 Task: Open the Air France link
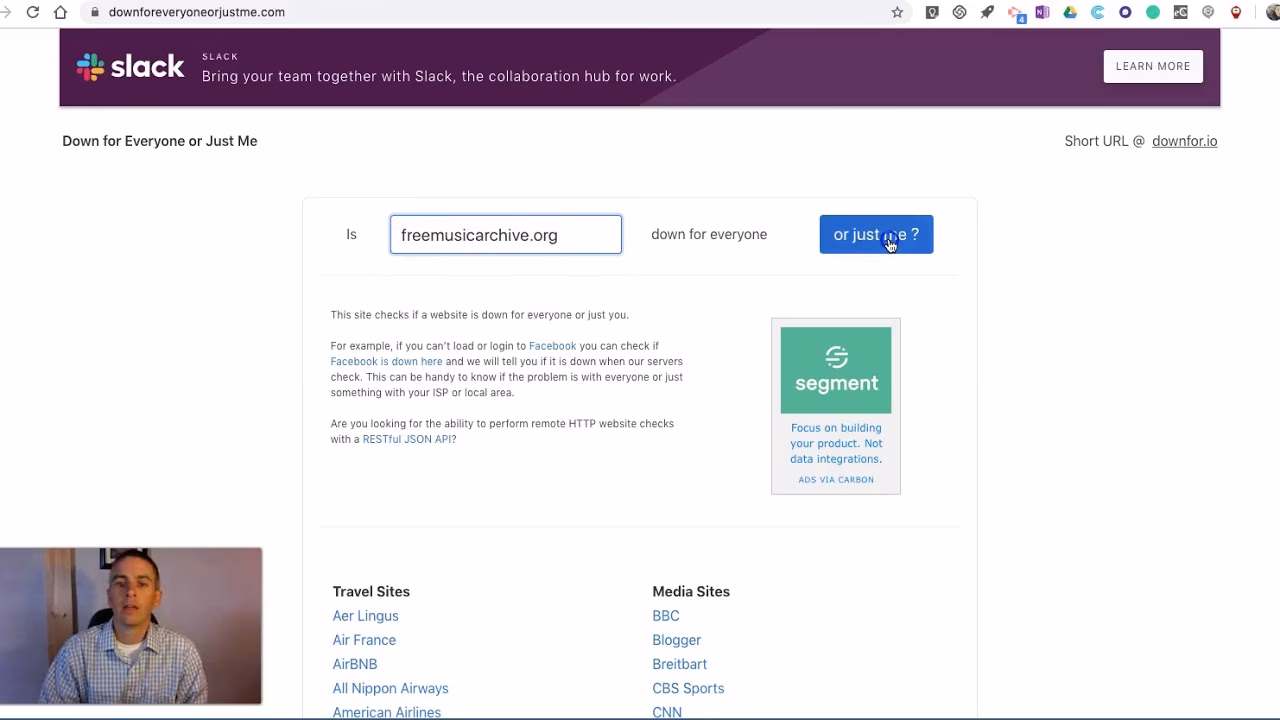(x=364, y=640)
